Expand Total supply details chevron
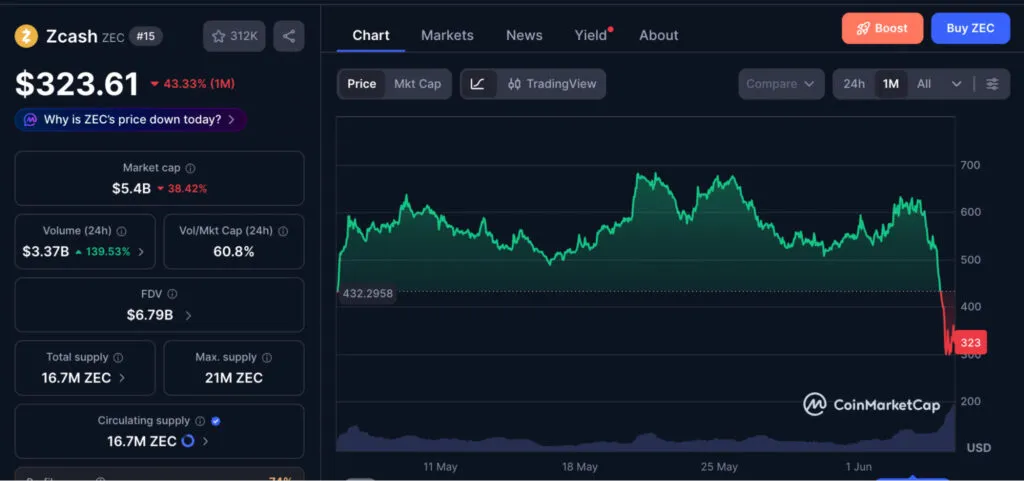Viewport: 1024px width, 481px height. coord(122,378)
